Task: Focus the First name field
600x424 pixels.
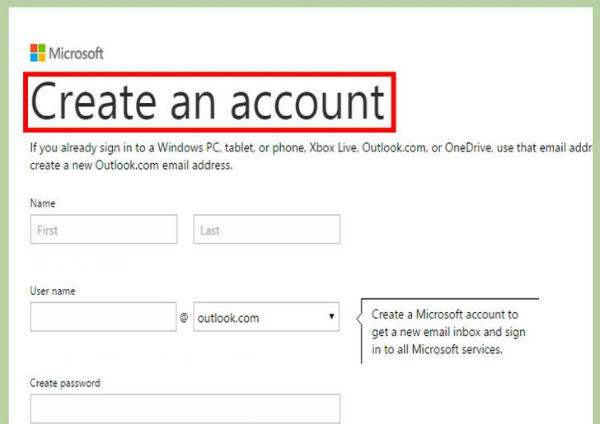Action: click(104, 229)
